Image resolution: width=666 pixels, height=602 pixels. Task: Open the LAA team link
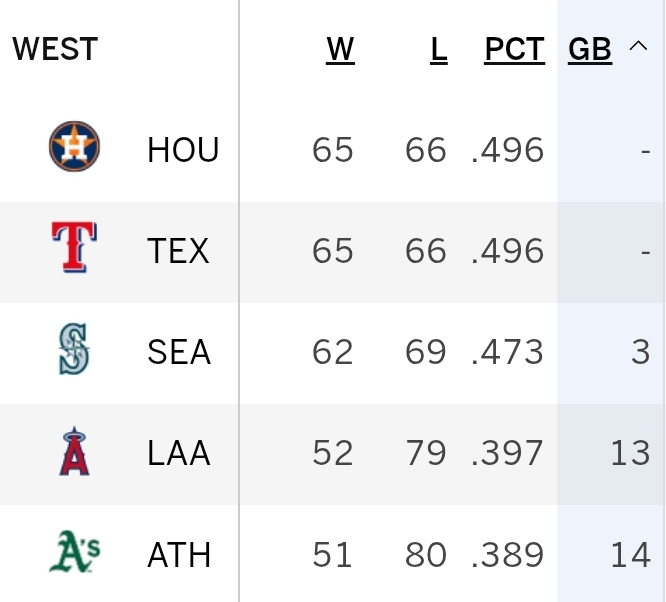pos(179,453)
